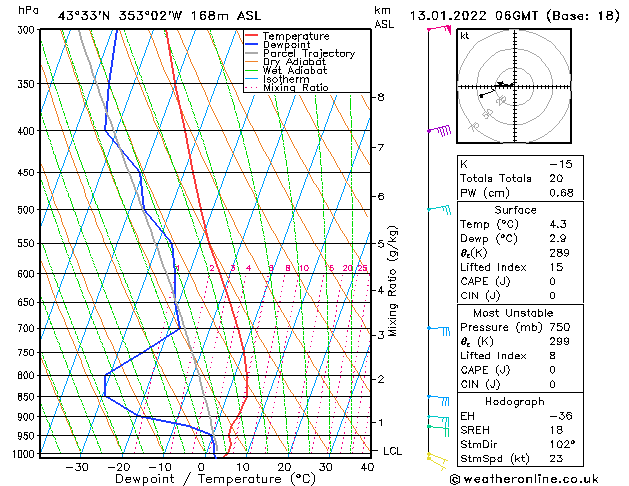
Task: Click the EH value −36
Action: tap(561, 416)
